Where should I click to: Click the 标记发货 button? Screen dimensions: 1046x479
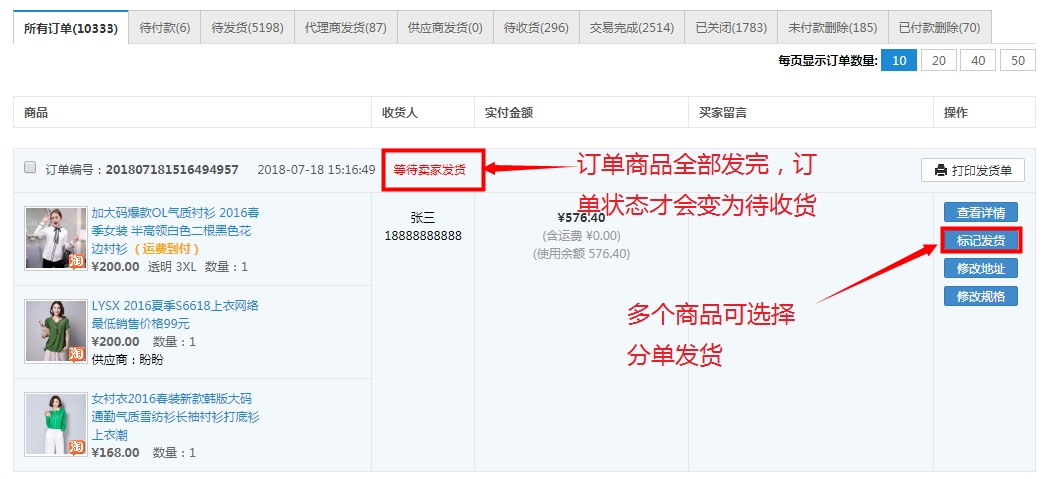[x=980, y=240]
